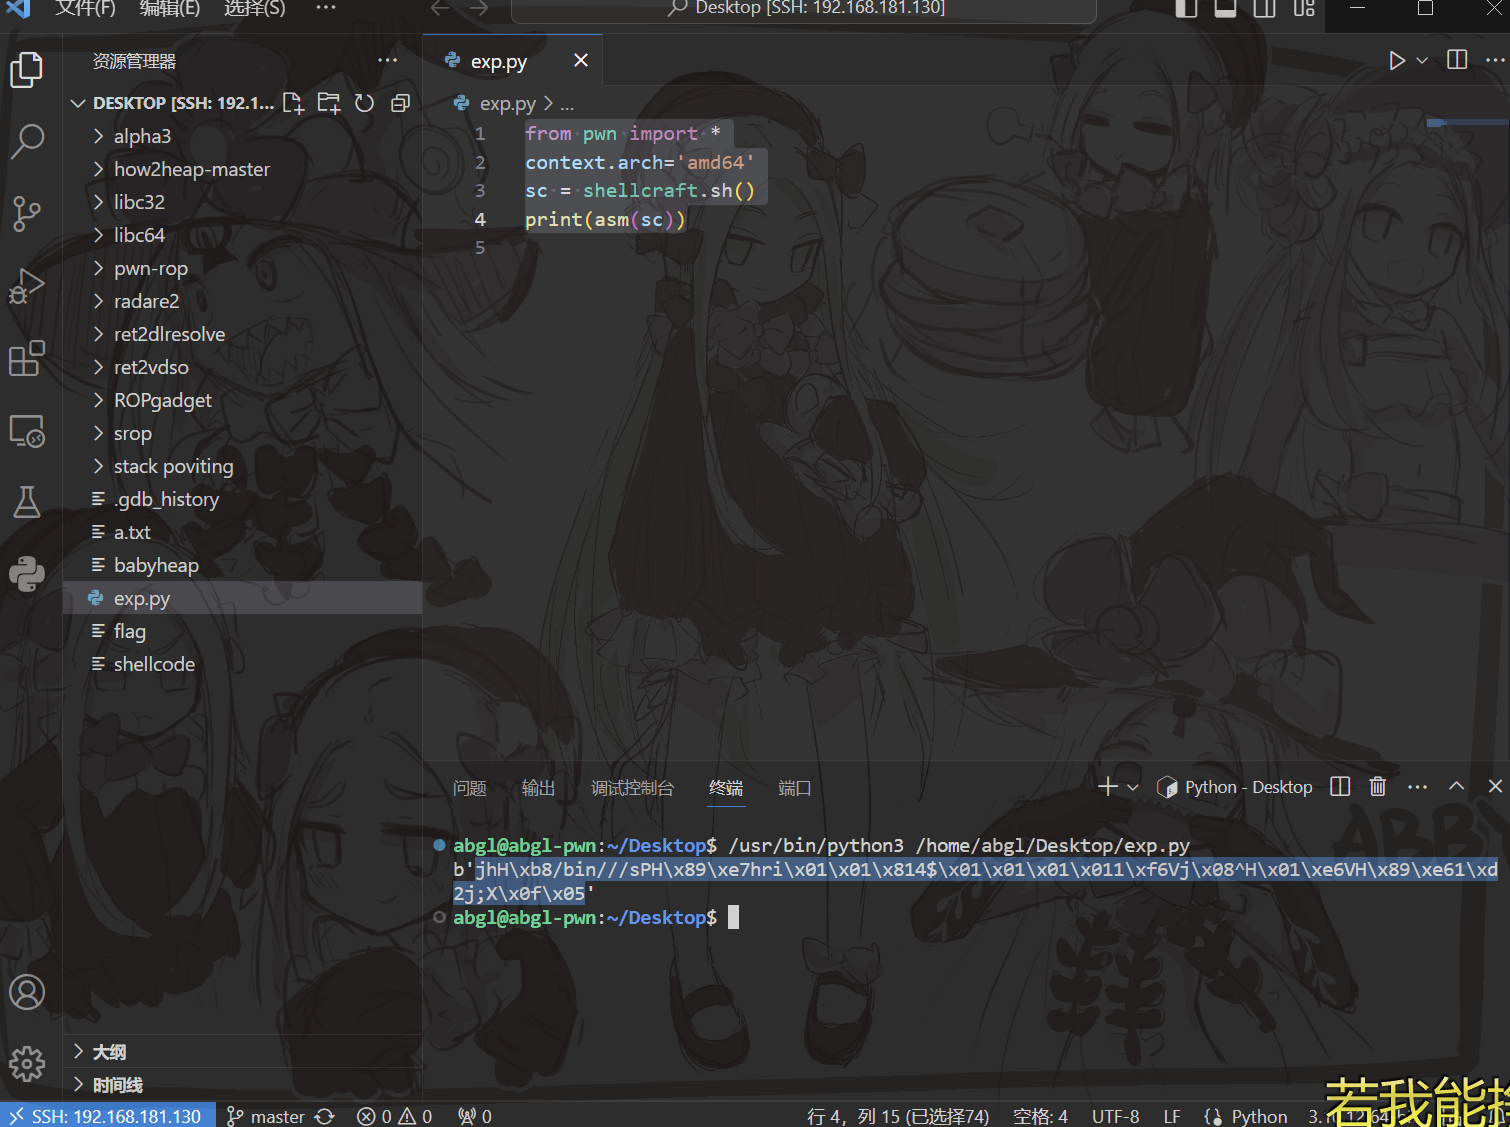This screenshot has height=1127, width=1510.
Task: Switch to the 调试控制台 panel tab
Action: click(x=632, y=788)
